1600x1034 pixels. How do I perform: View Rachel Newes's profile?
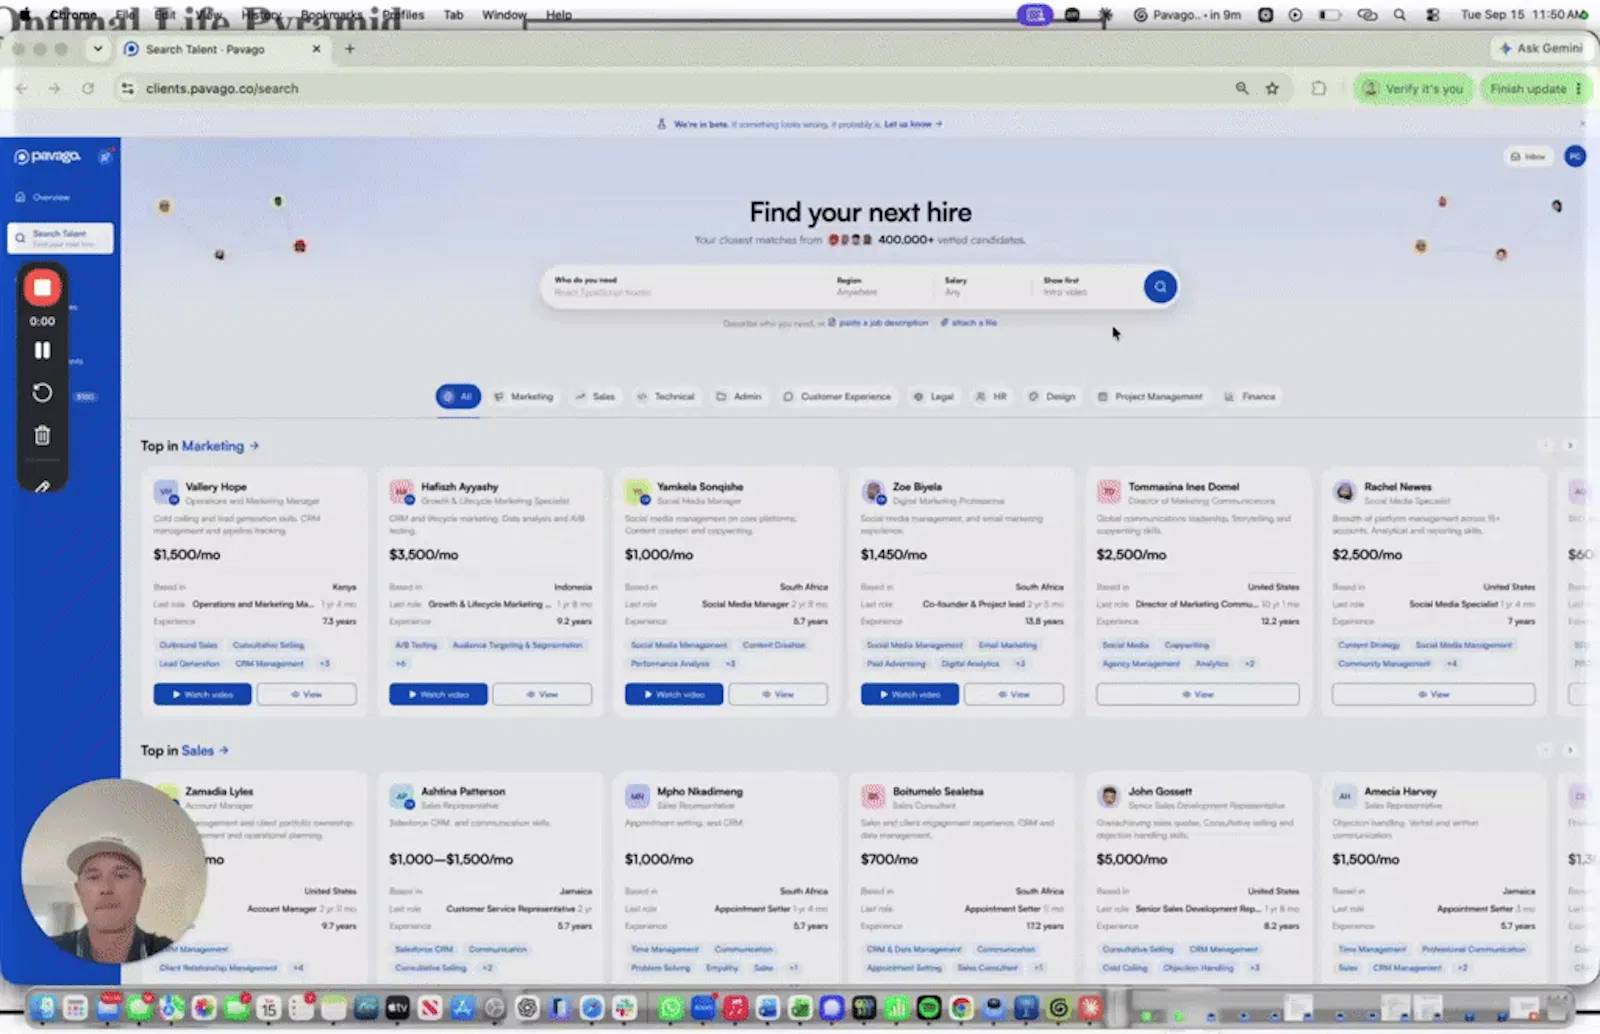click(1433, 694)
